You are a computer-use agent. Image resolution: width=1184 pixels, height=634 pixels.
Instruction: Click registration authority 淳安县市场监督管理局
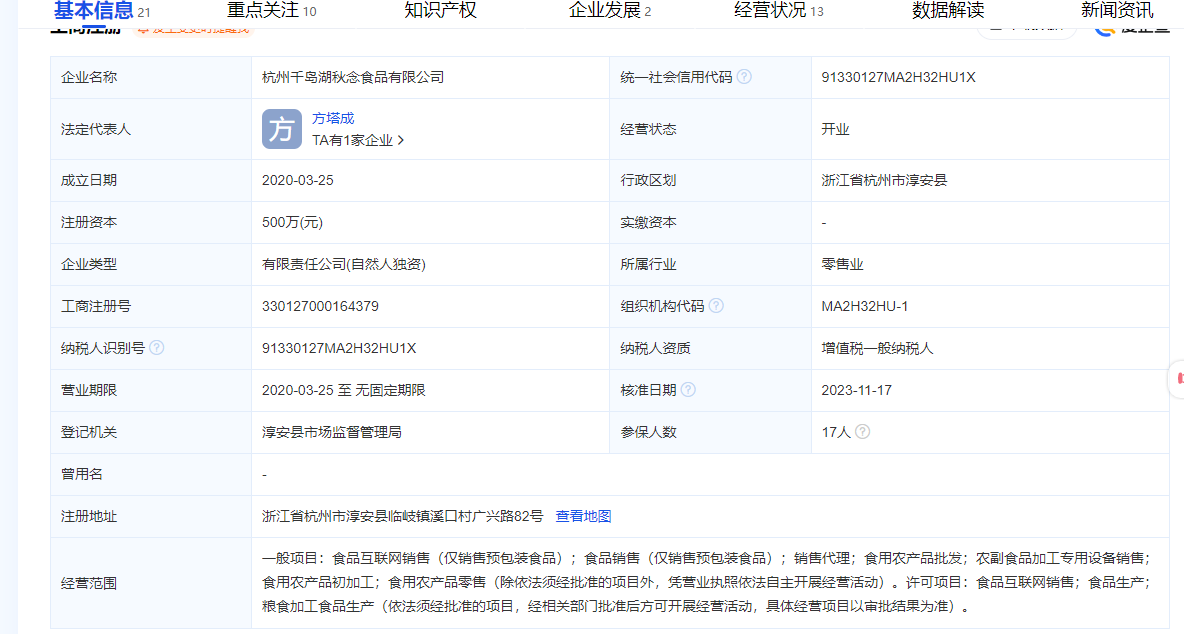point(331,432)
